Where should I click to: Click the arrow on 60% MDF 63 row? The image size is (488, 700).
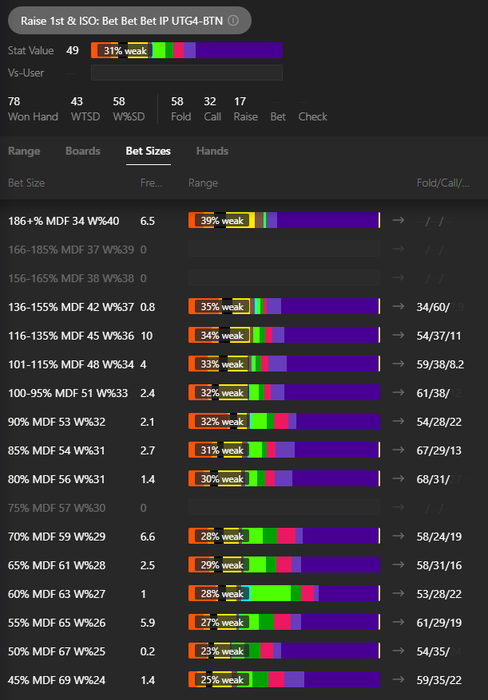[x=398, y=593]
